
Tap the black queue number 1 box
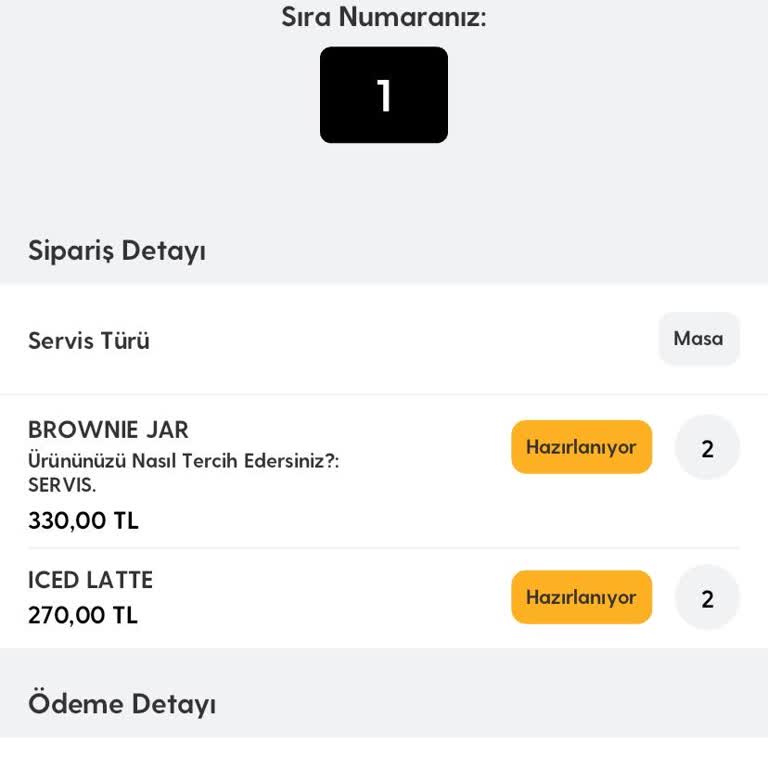pos(384,95)
